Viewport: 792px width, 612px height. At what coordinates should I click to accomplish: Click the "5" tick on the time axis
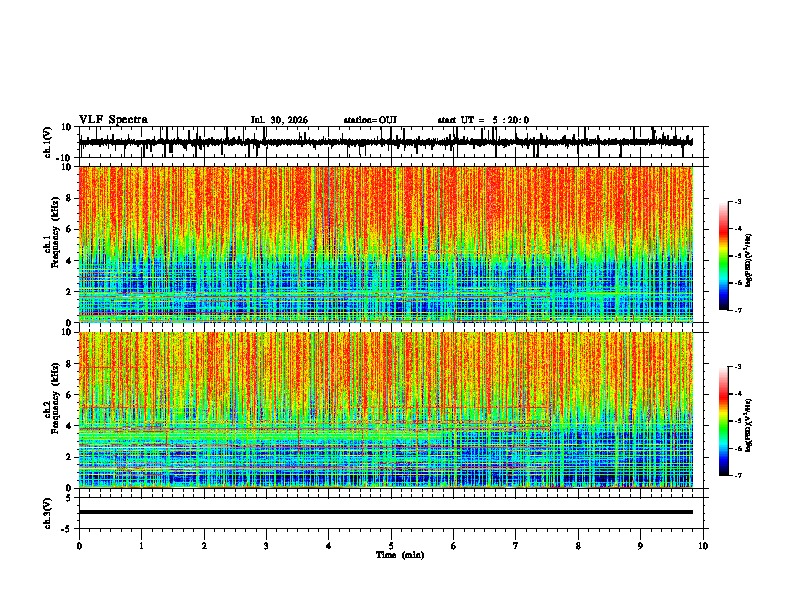tap(391, 546)
